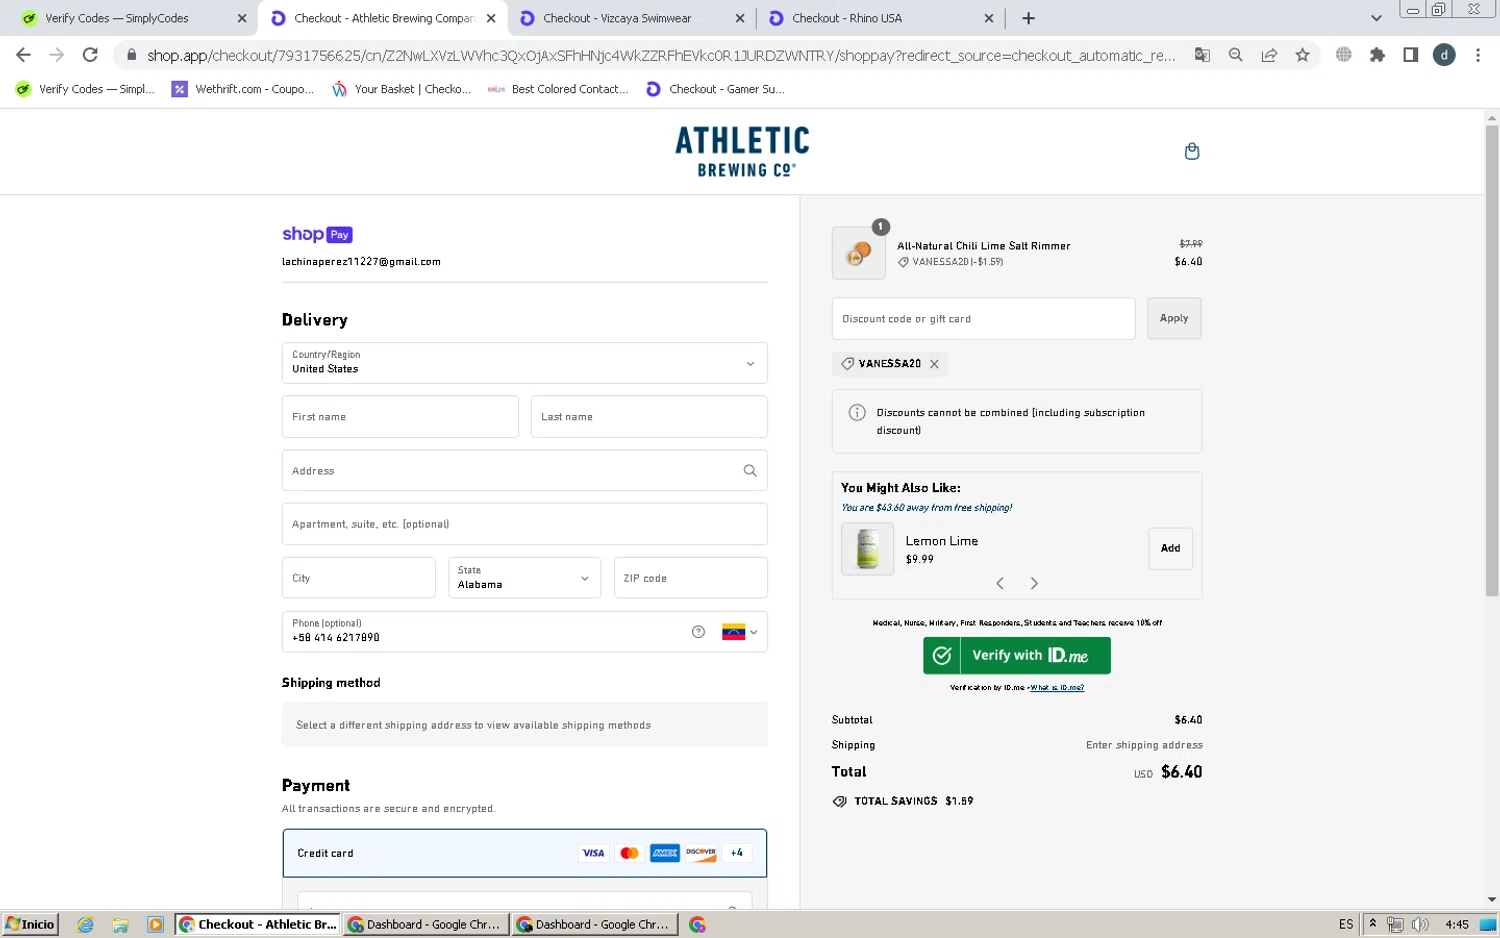The image size is (1500, 938).
Task: Click the Apartment, suite field
Action: tap(524, 524)
